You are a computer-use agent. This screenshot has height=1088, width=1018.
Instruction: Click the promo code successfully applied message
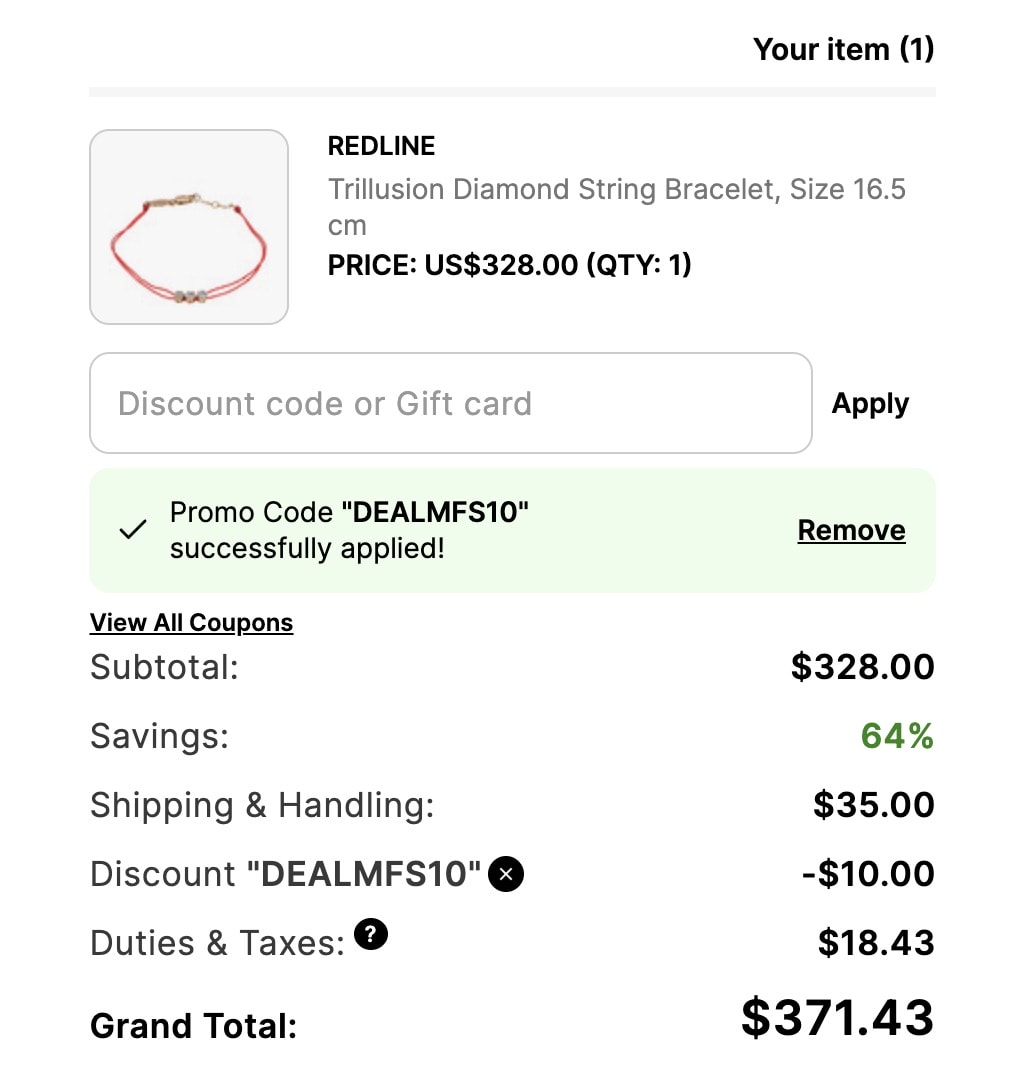tap(349, 530)
